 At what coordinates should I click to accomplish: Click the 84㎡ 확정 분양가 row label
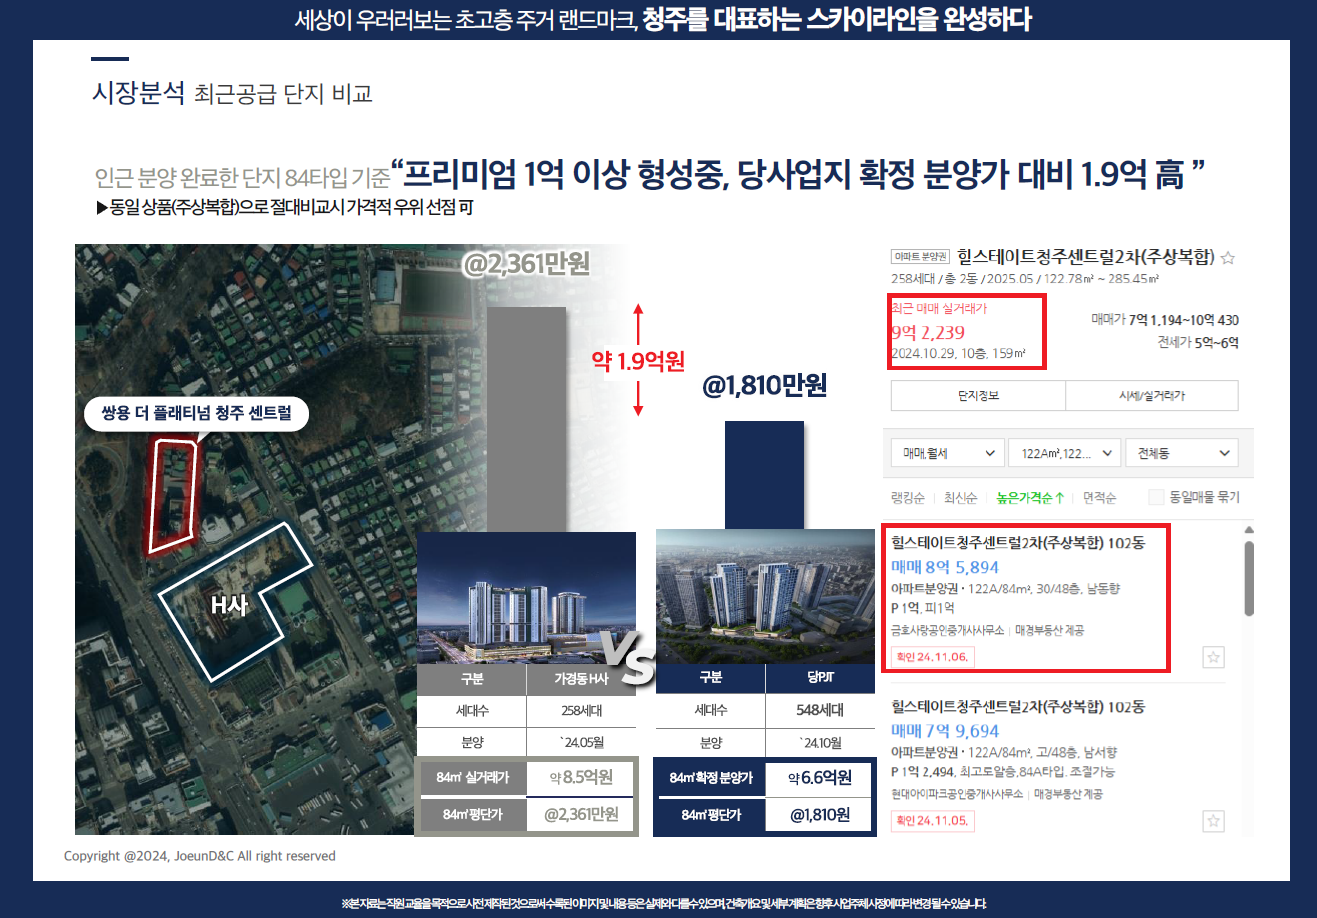coord(710,777)
